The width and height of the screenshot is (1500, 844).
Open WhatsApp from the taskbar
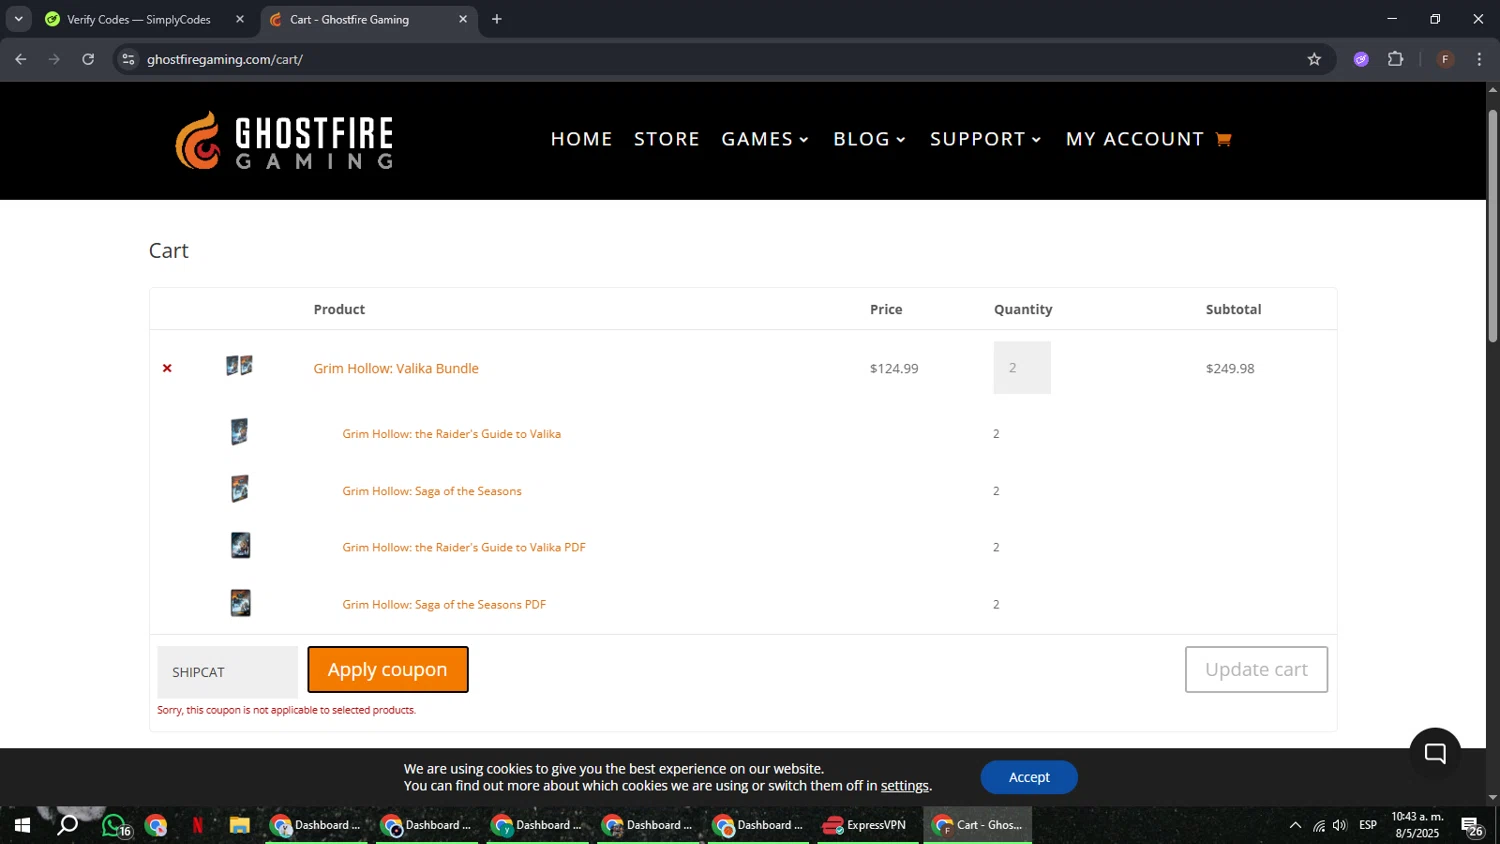click(114, 825)
